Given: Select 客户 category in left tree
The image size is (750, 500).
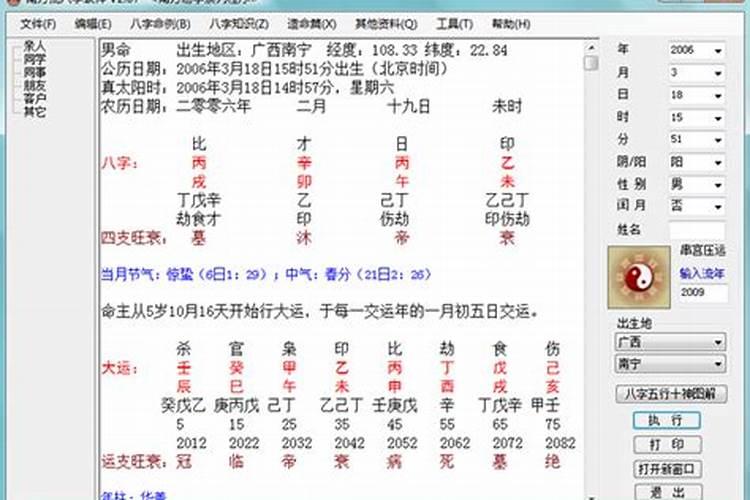Looking at the screenshot, I should coord(34,99).
